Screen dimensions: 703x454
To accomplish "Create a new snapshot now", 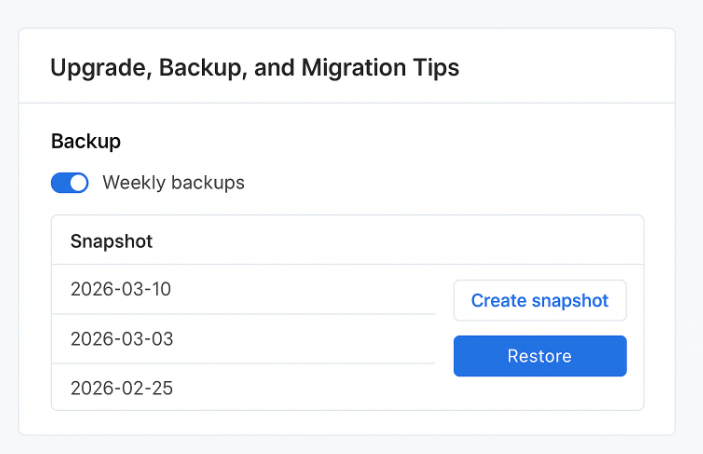I will (x=540, y=300).
